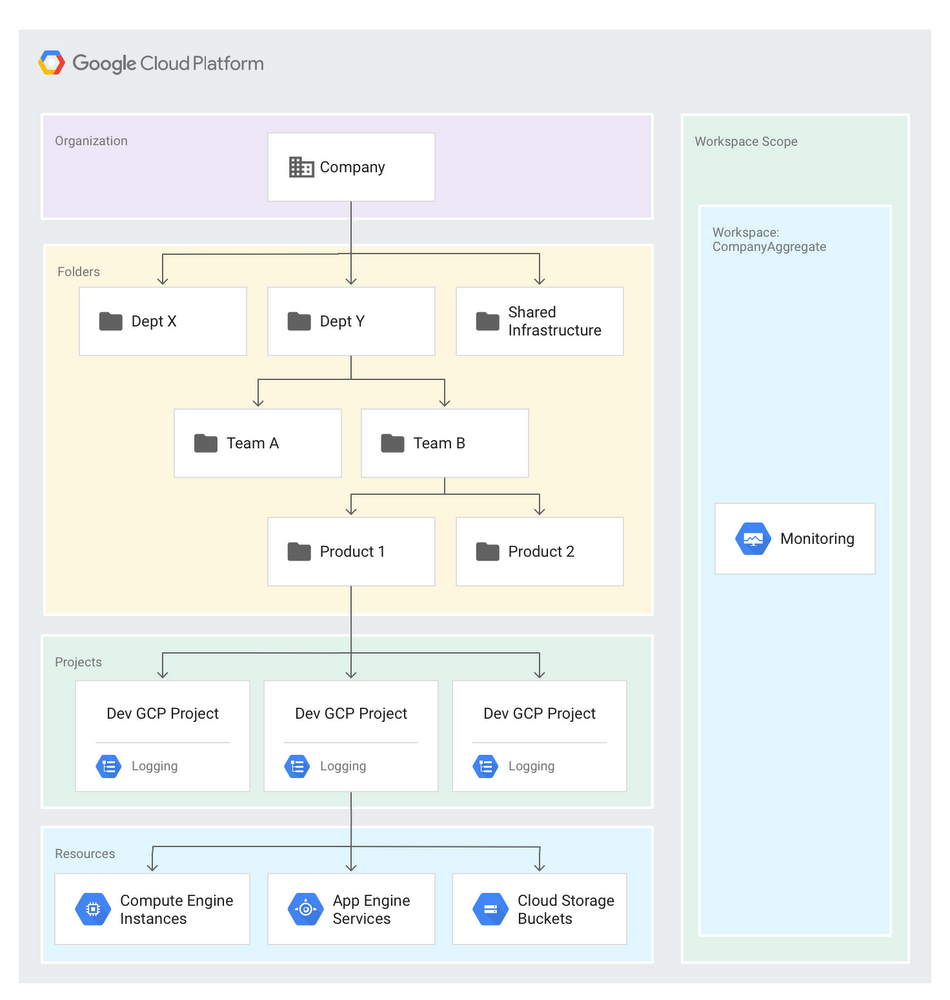Select the Product 1 label
The width and height of the screenshot is (950, 1000).
352,552
